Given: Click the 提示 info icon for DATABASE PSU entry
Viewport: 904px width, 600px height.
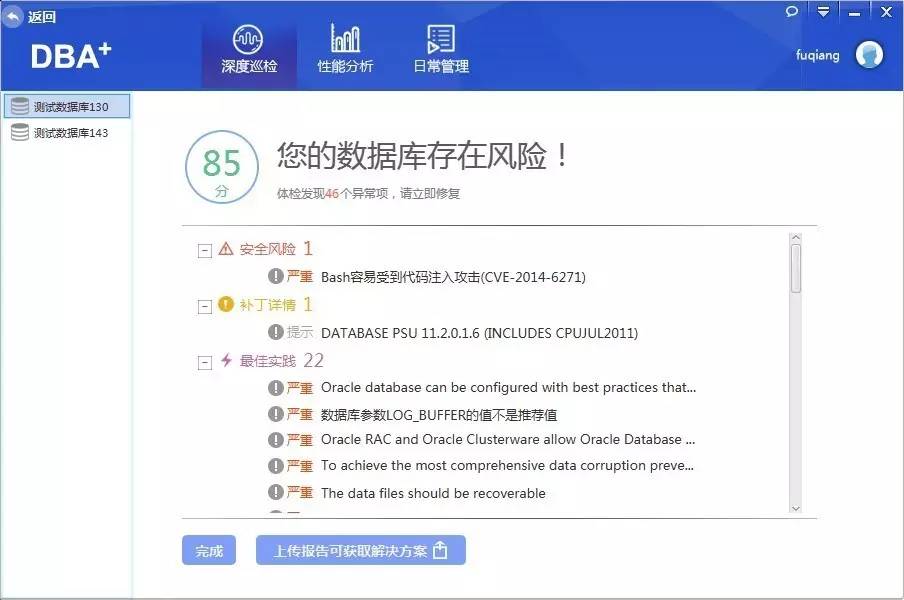Looking at the screenshot, I should pyautogui.click(x=277, y=332).
